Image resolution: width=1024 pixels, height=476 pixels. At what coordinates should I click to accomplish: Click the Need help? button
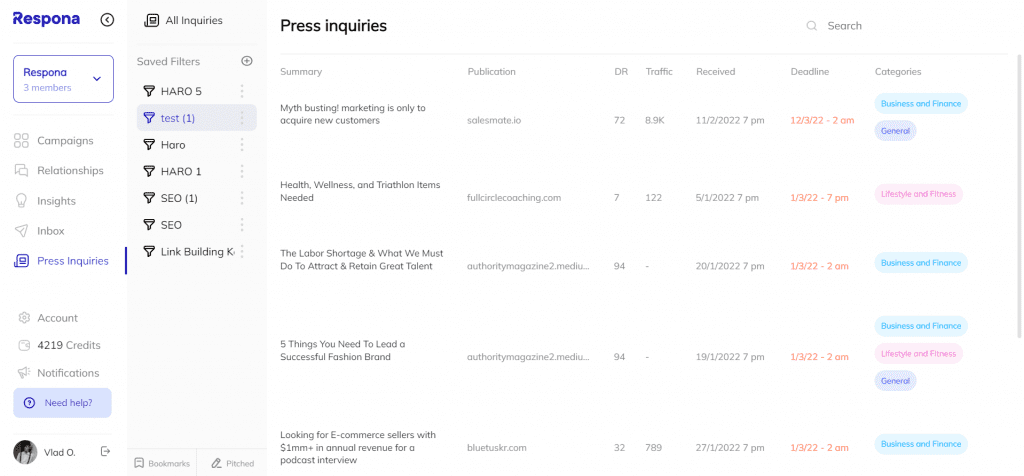coord(62,403)
